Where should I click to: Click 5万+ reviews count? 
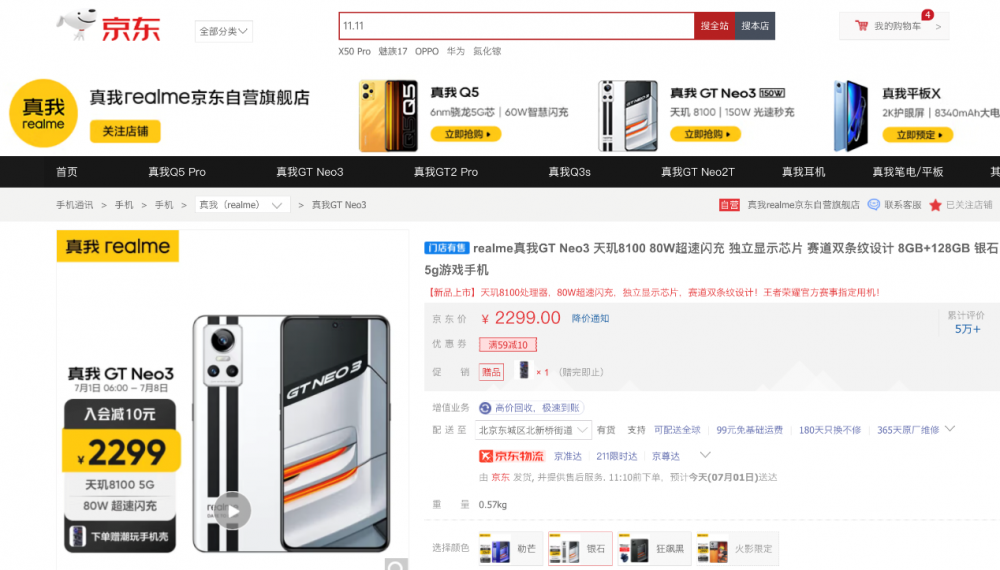coord(967,329)
